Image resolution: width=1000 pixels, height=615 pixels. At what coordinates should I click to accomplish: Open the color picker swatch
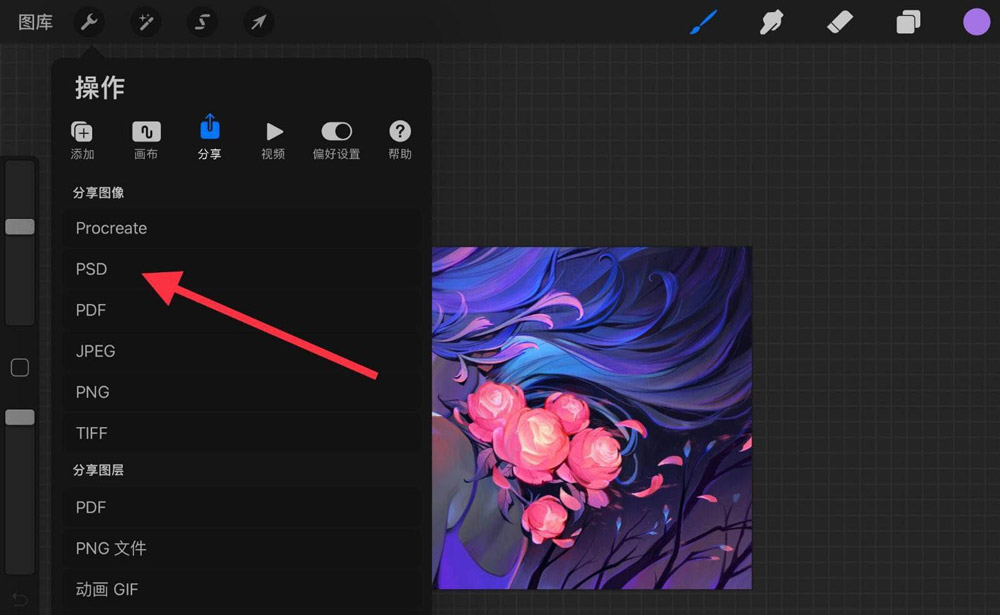976,21
